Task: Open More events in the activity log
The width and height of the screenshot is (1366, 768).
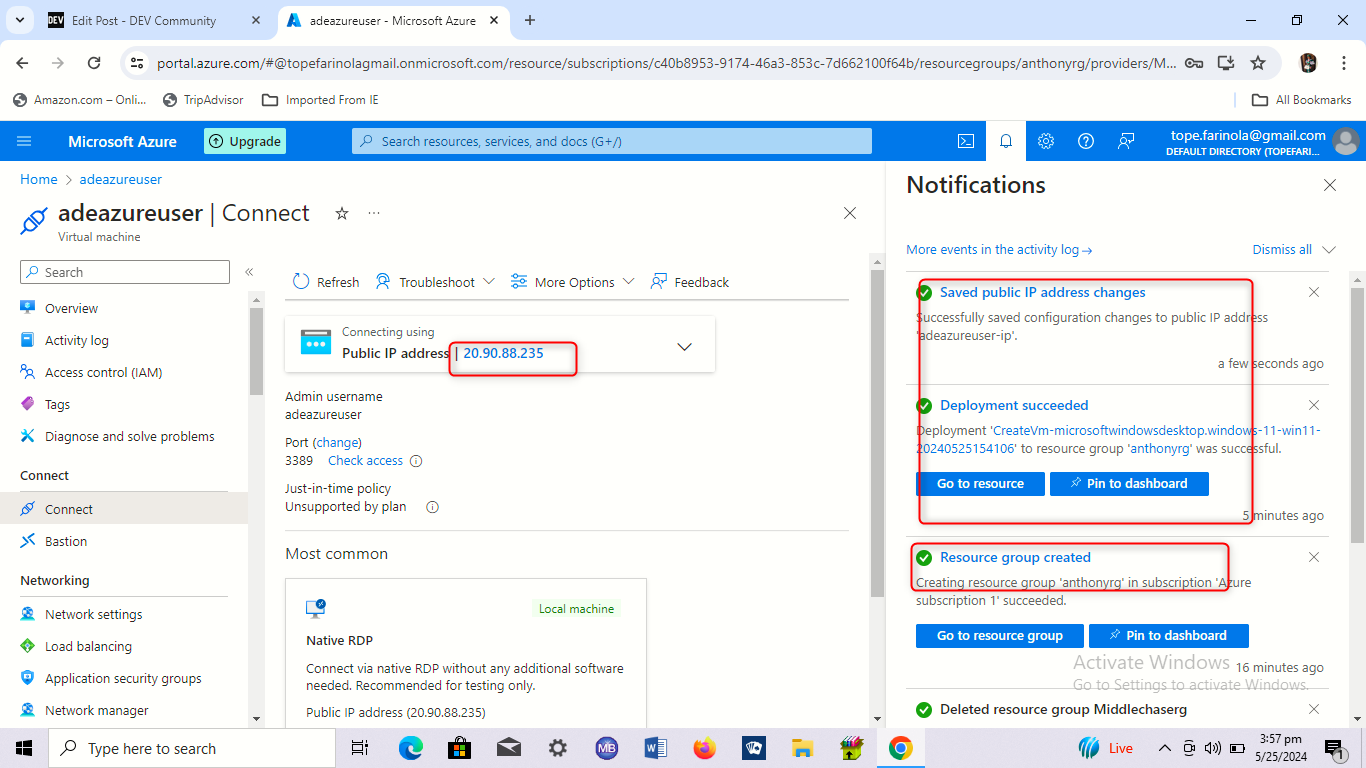Action: tap(999, 250)
